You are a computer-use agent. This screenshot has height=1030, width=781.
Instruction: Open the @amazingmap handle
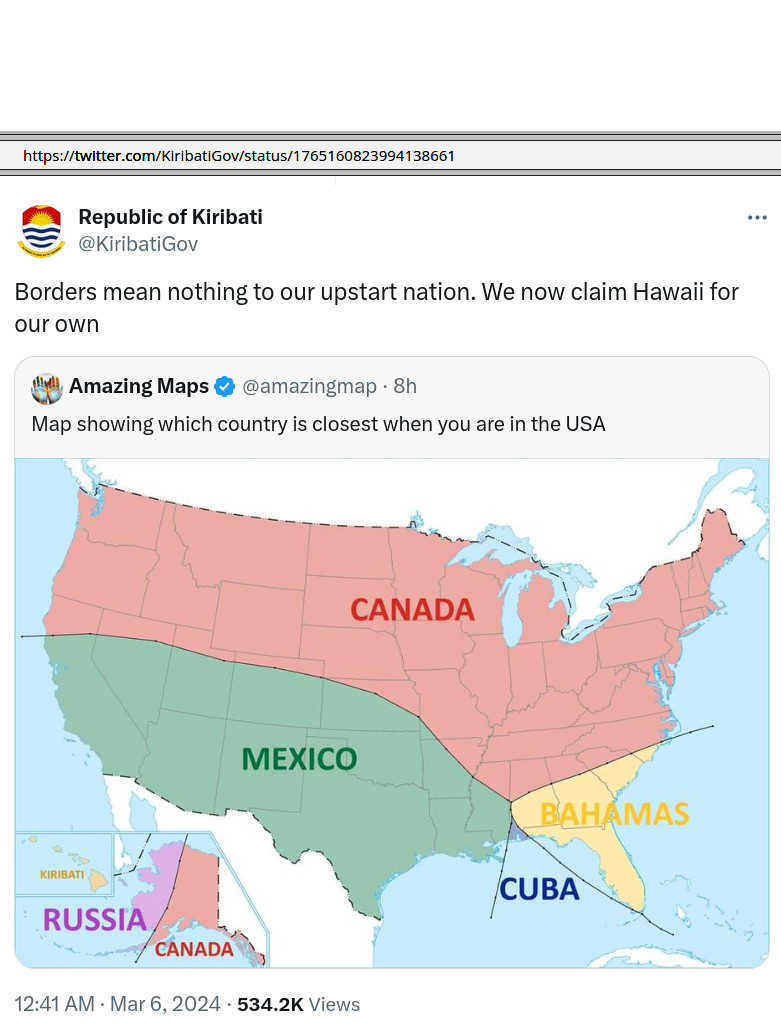click(x=309, y=386)
